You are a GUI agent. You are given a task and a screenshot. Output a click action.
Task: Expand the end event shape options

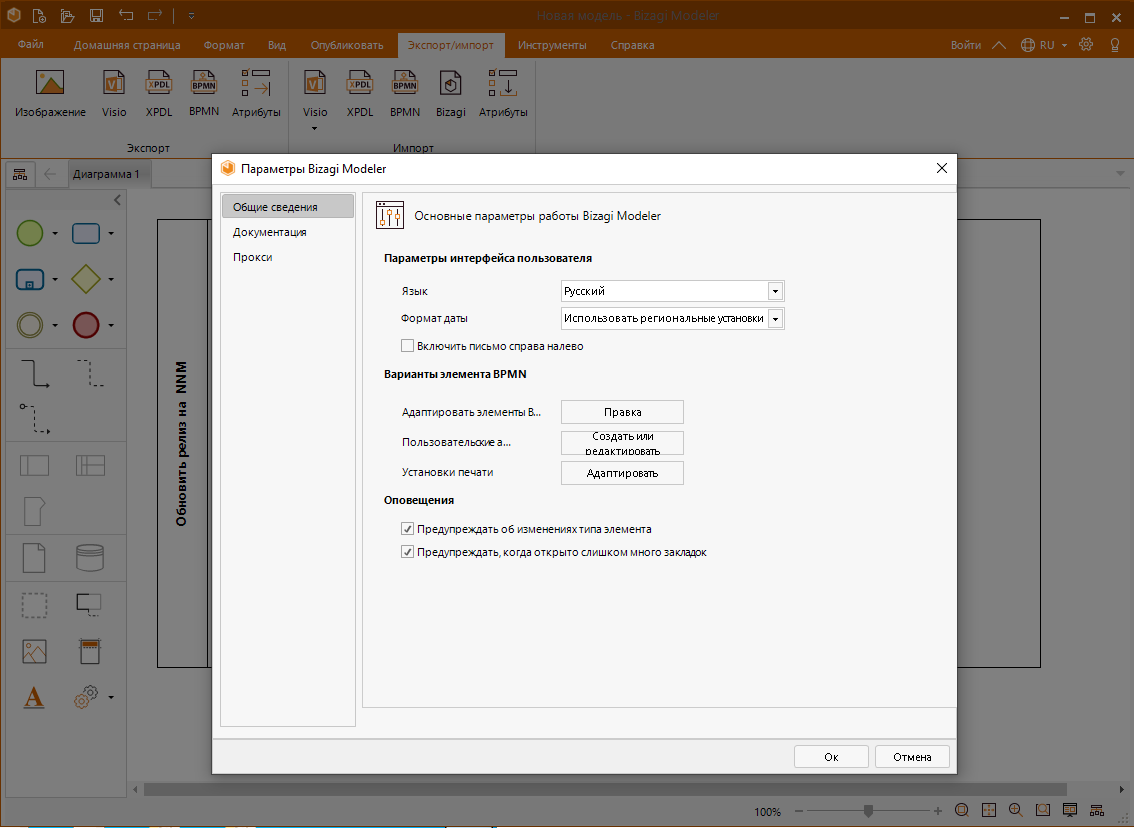111,325
